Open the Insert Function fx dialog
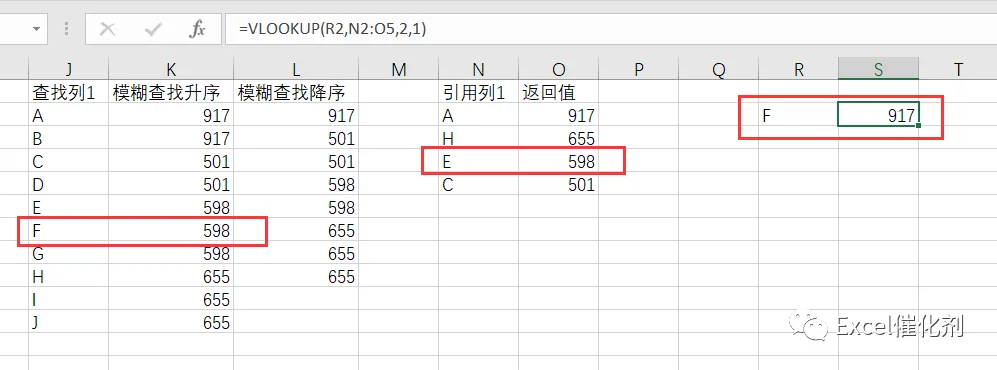997x370 pixels. click(x=198, y=29)
